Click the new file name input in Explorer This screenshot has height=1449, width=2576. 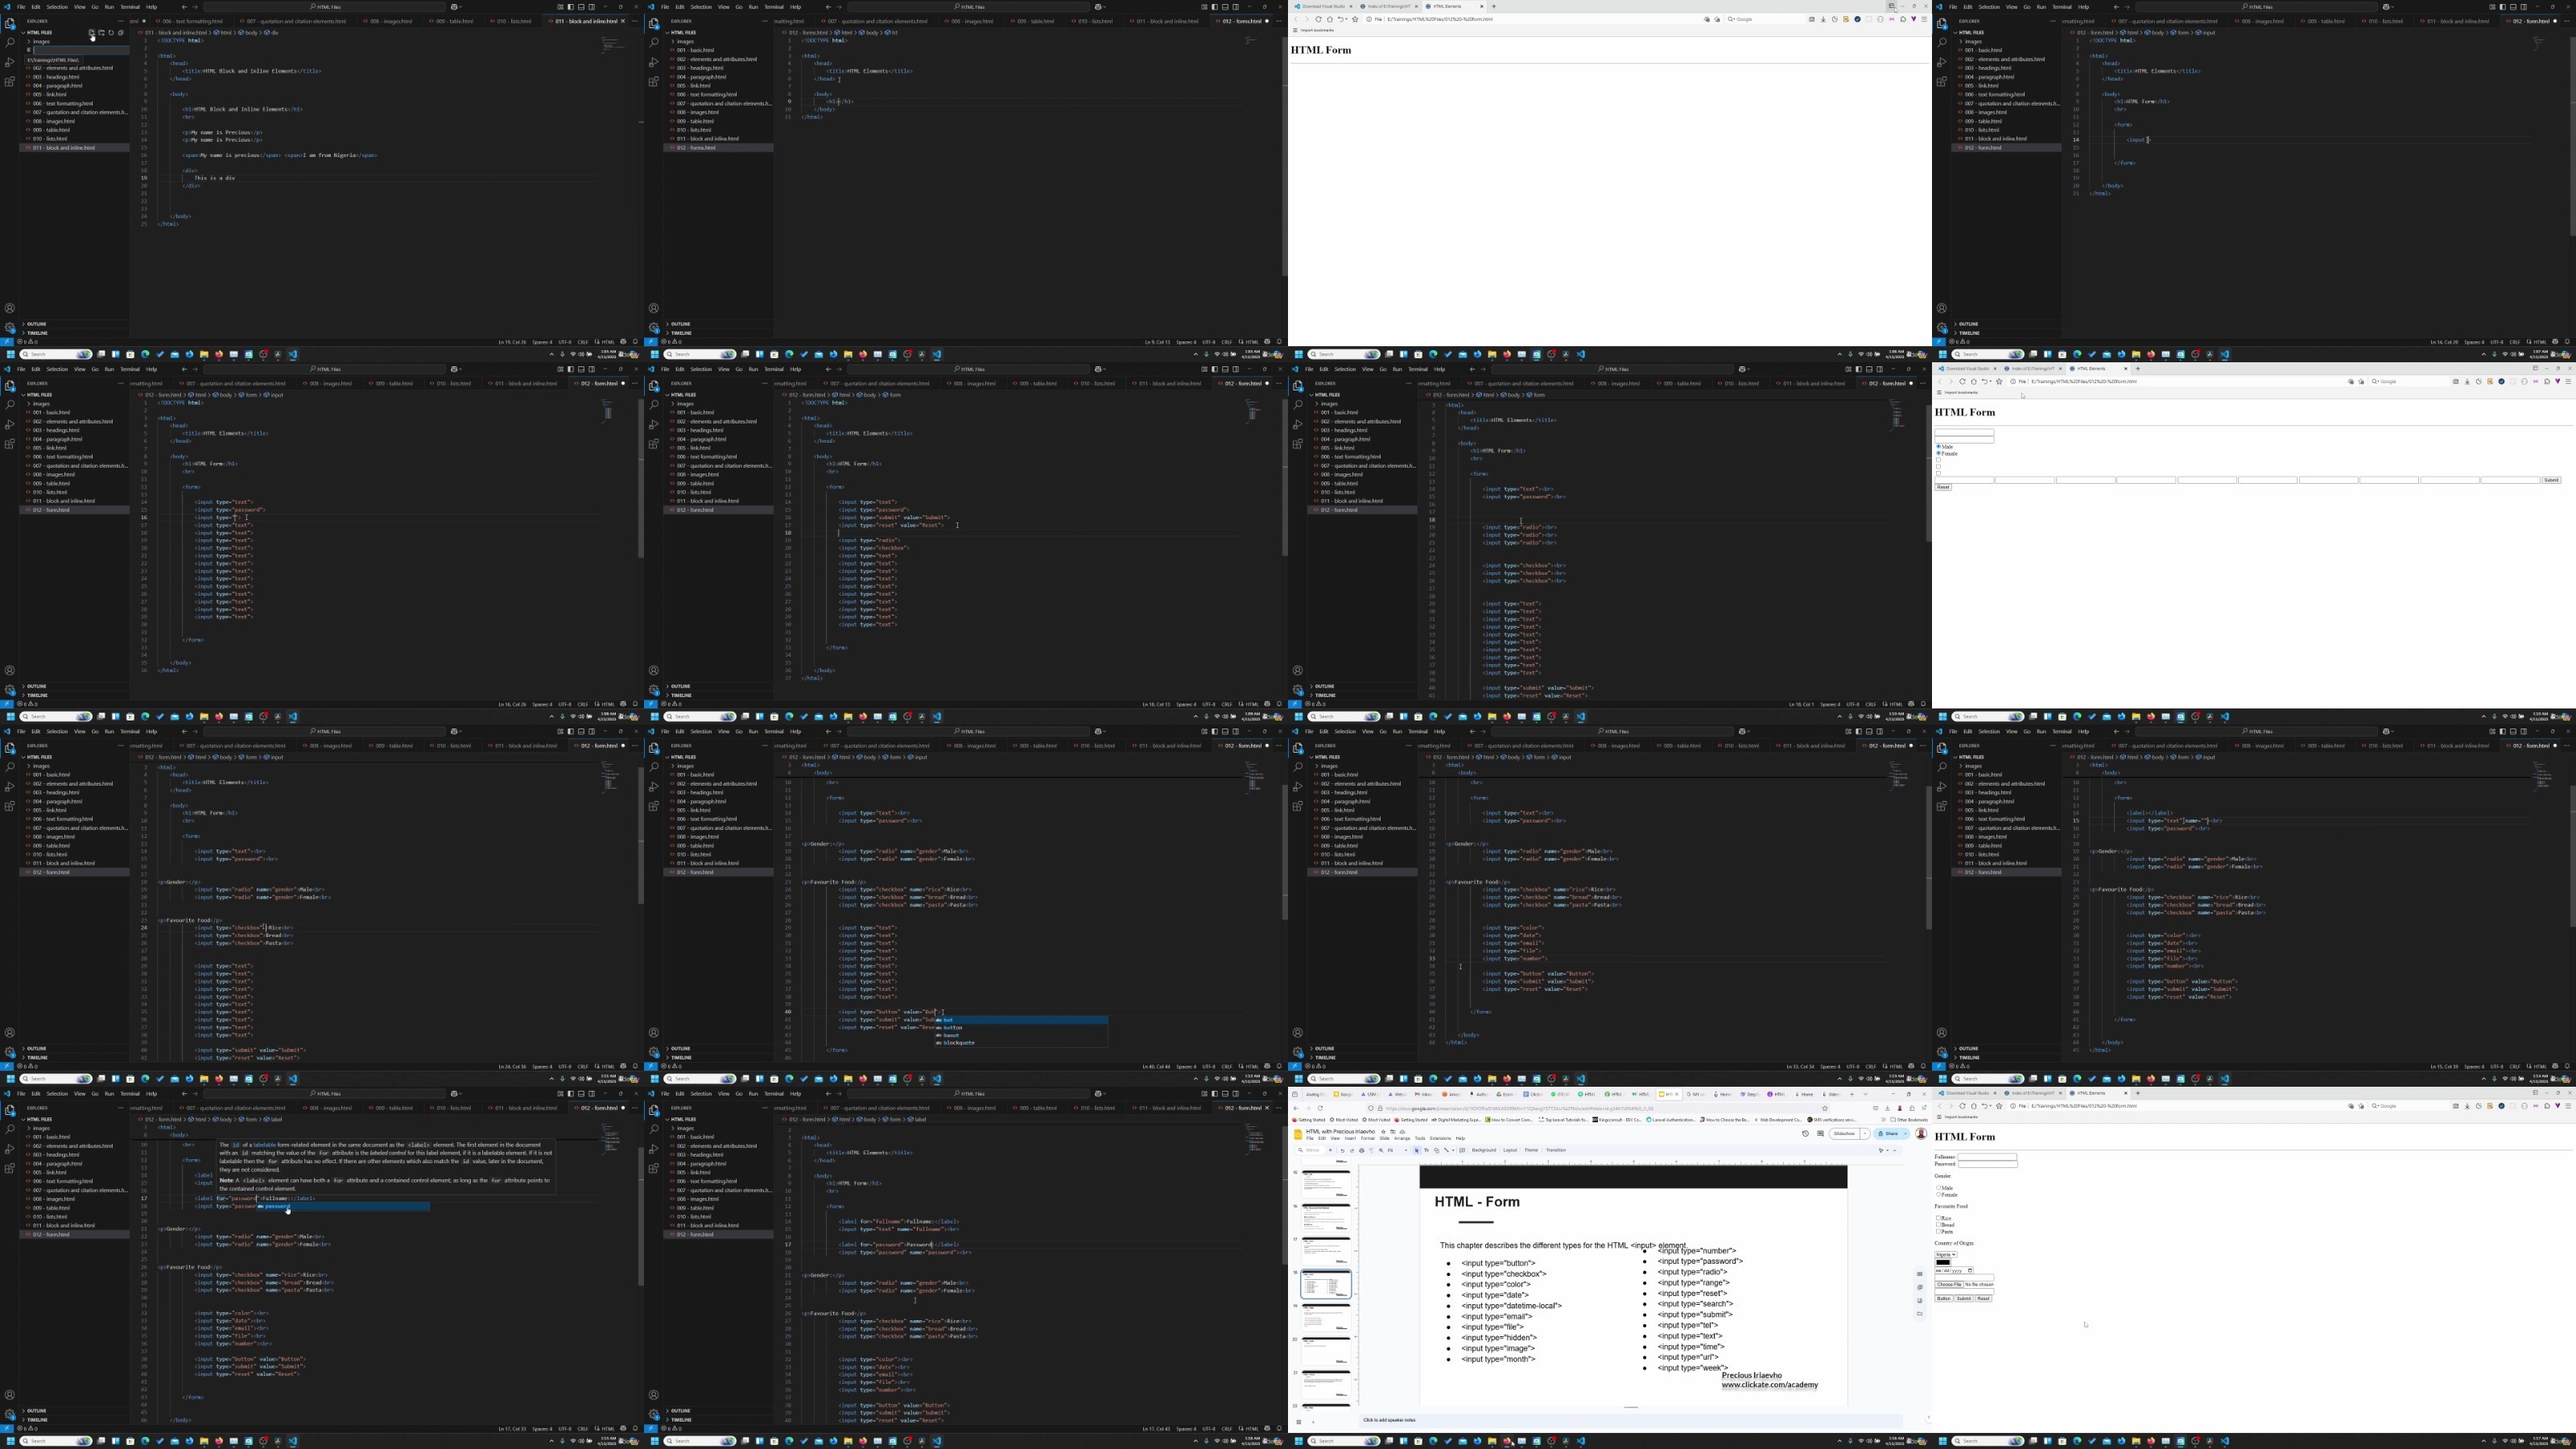(81, 51)
